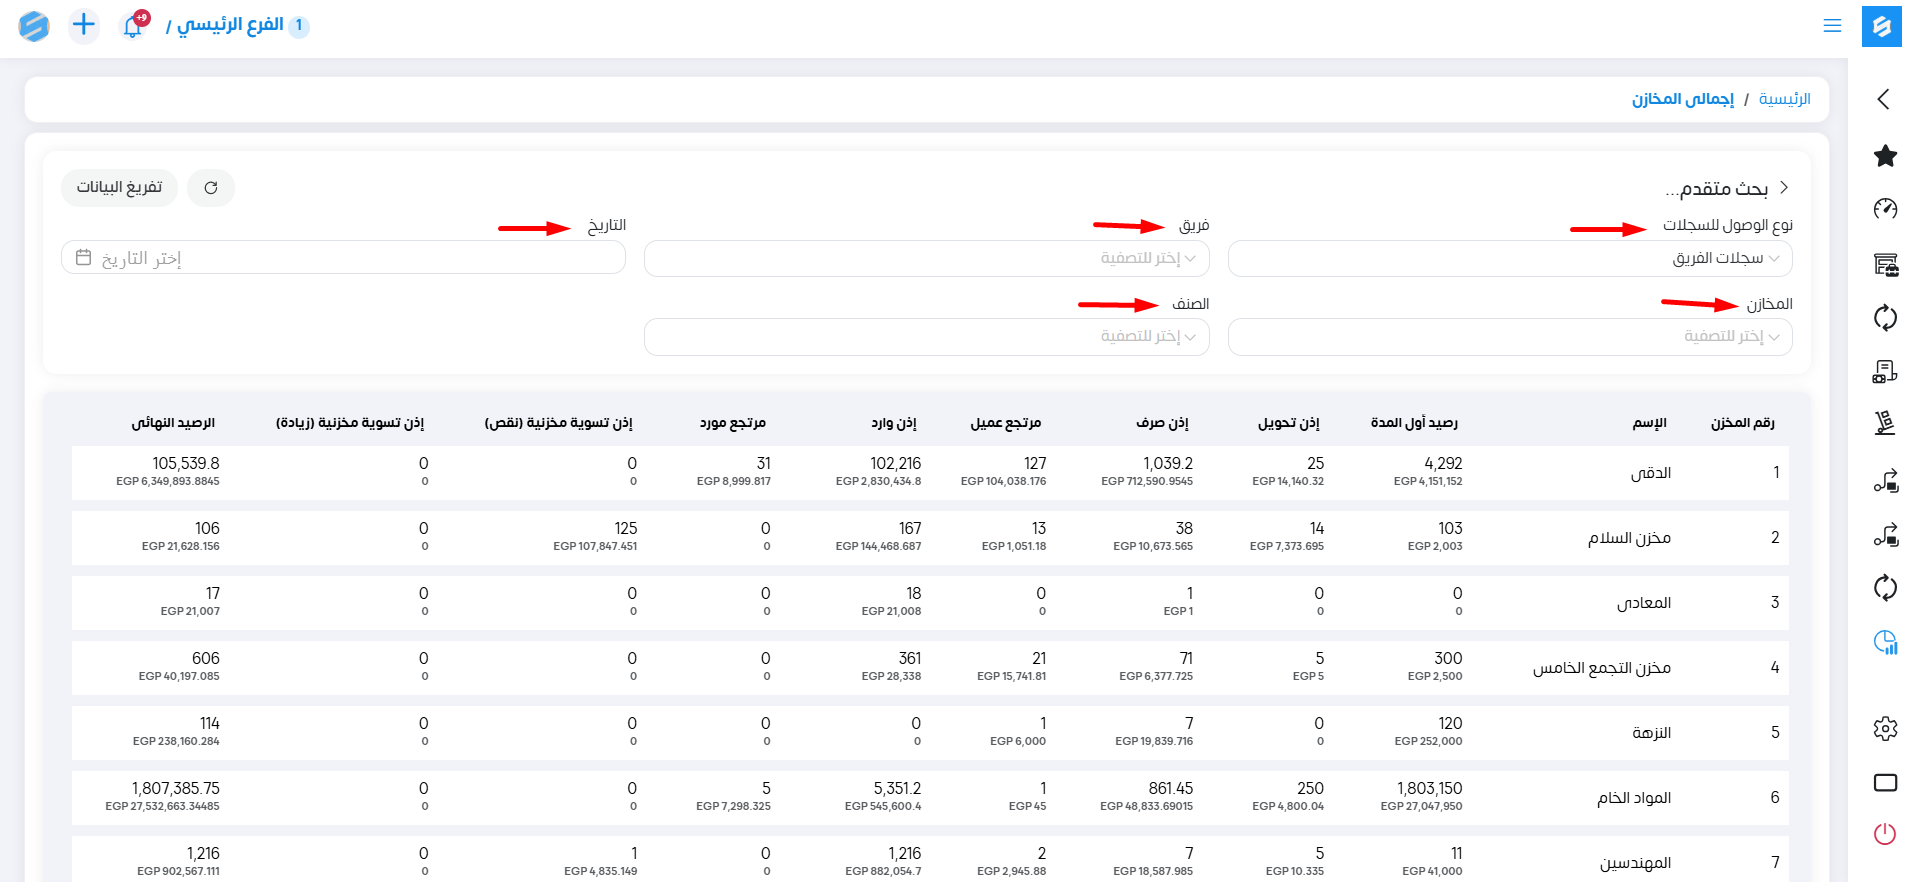Click the date picker field
The image size is (1919, 882).
[343, 258]
